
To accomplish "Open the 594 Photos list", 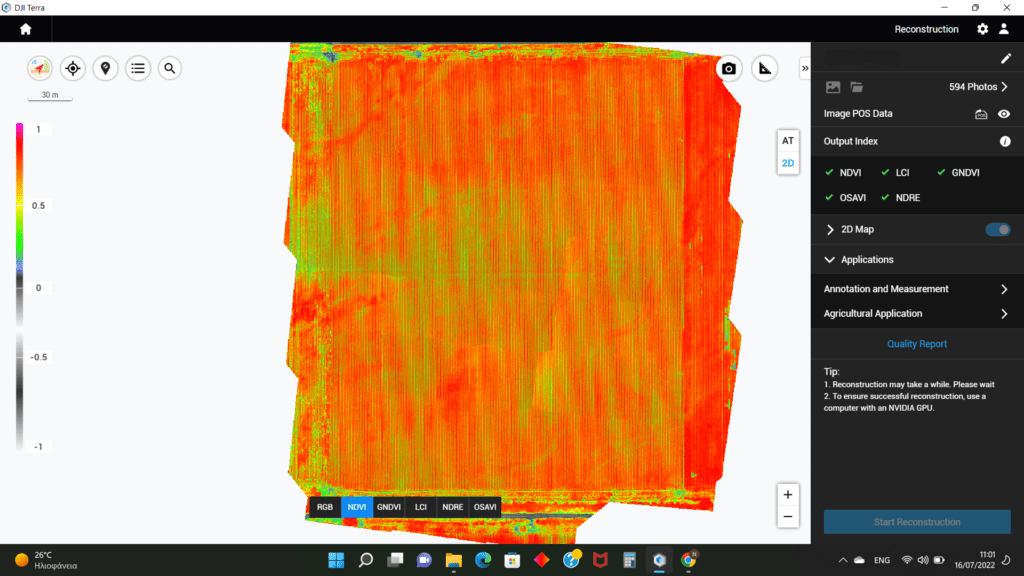I will [x=978, y=87].
